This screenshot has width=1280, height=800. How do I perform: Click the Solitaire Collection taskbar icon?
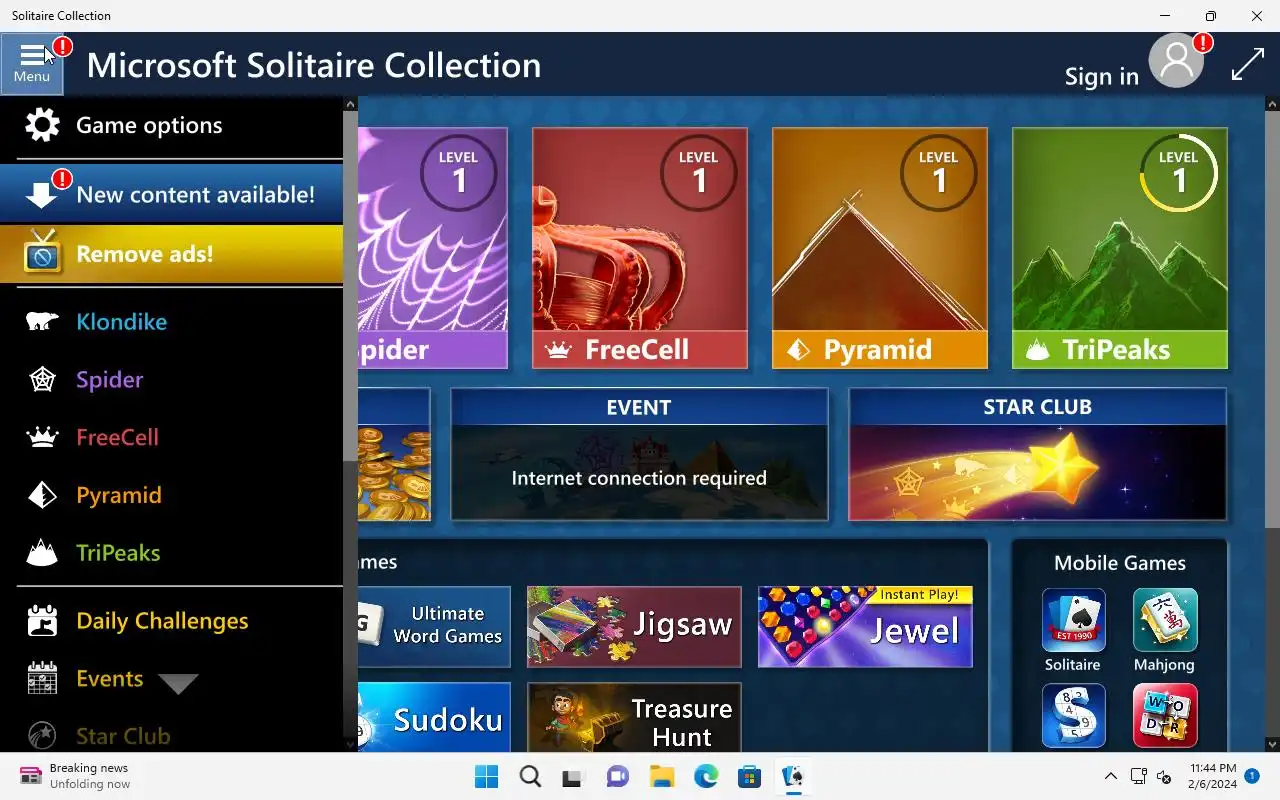coord(794,777)
